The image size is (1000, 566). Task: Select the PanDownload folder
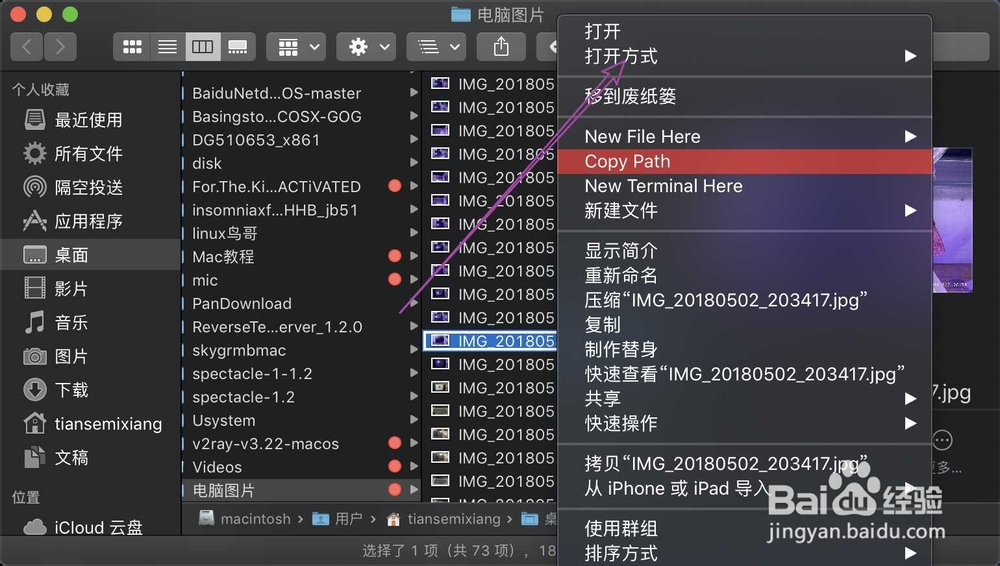pyautogui.click(x=301, y=304)
